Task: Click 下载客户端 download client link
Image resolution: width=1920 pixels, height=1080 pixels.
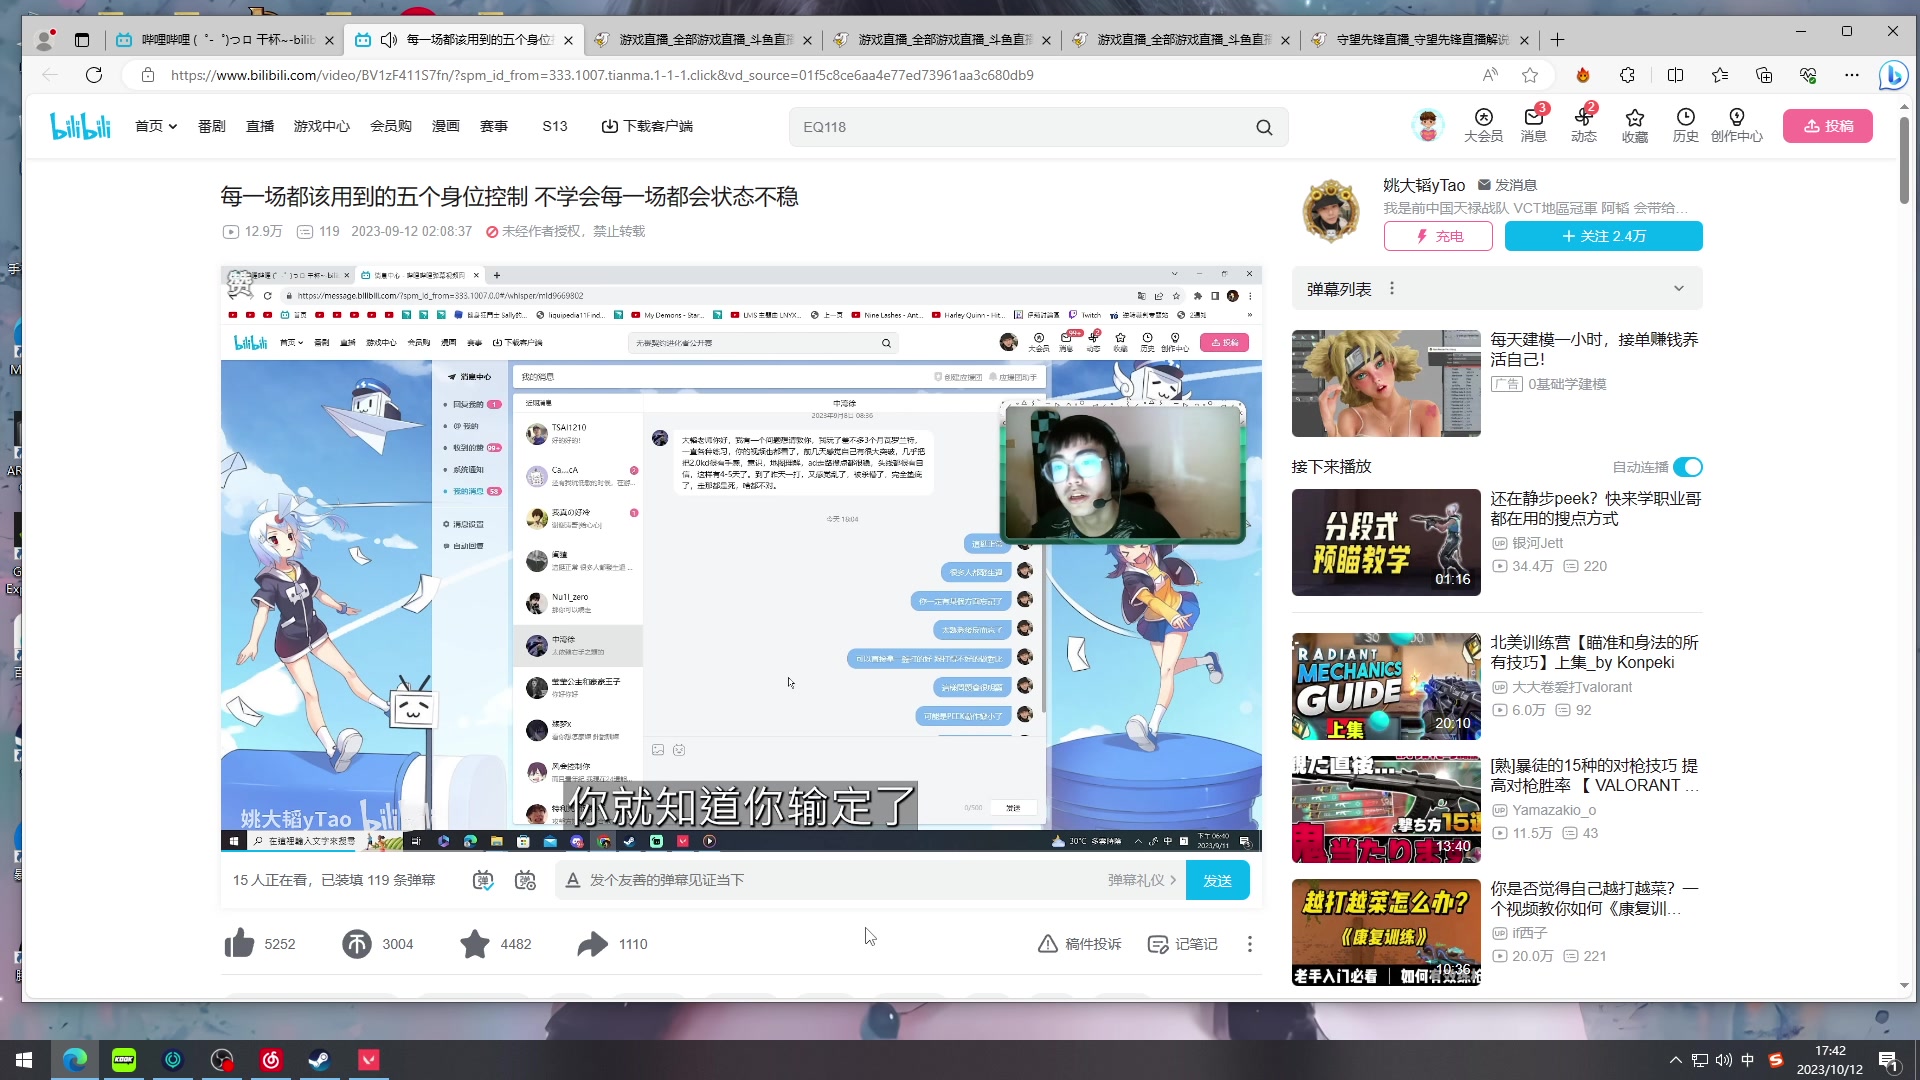Action: click(647, 126)
